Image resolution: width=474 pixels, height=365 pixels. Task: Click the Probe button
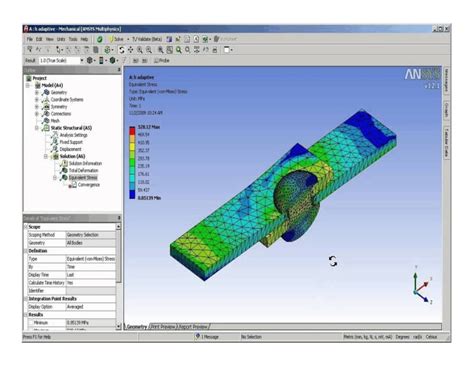click(162, 61)
